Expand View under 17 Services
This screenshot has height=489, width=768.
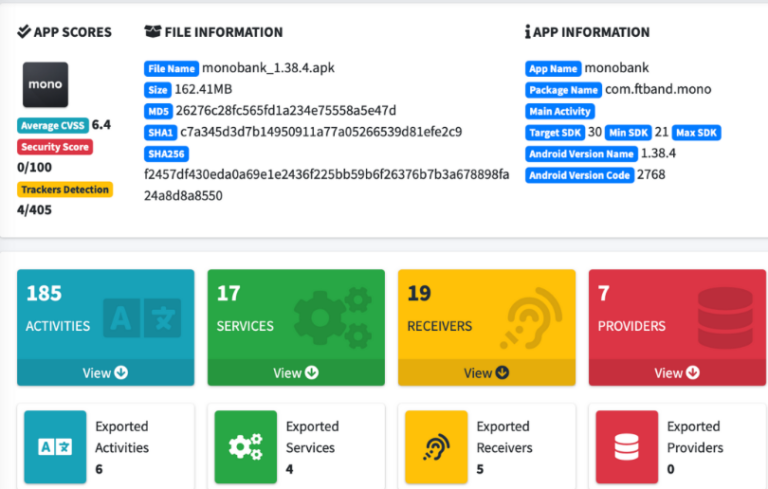pos(295,373)
